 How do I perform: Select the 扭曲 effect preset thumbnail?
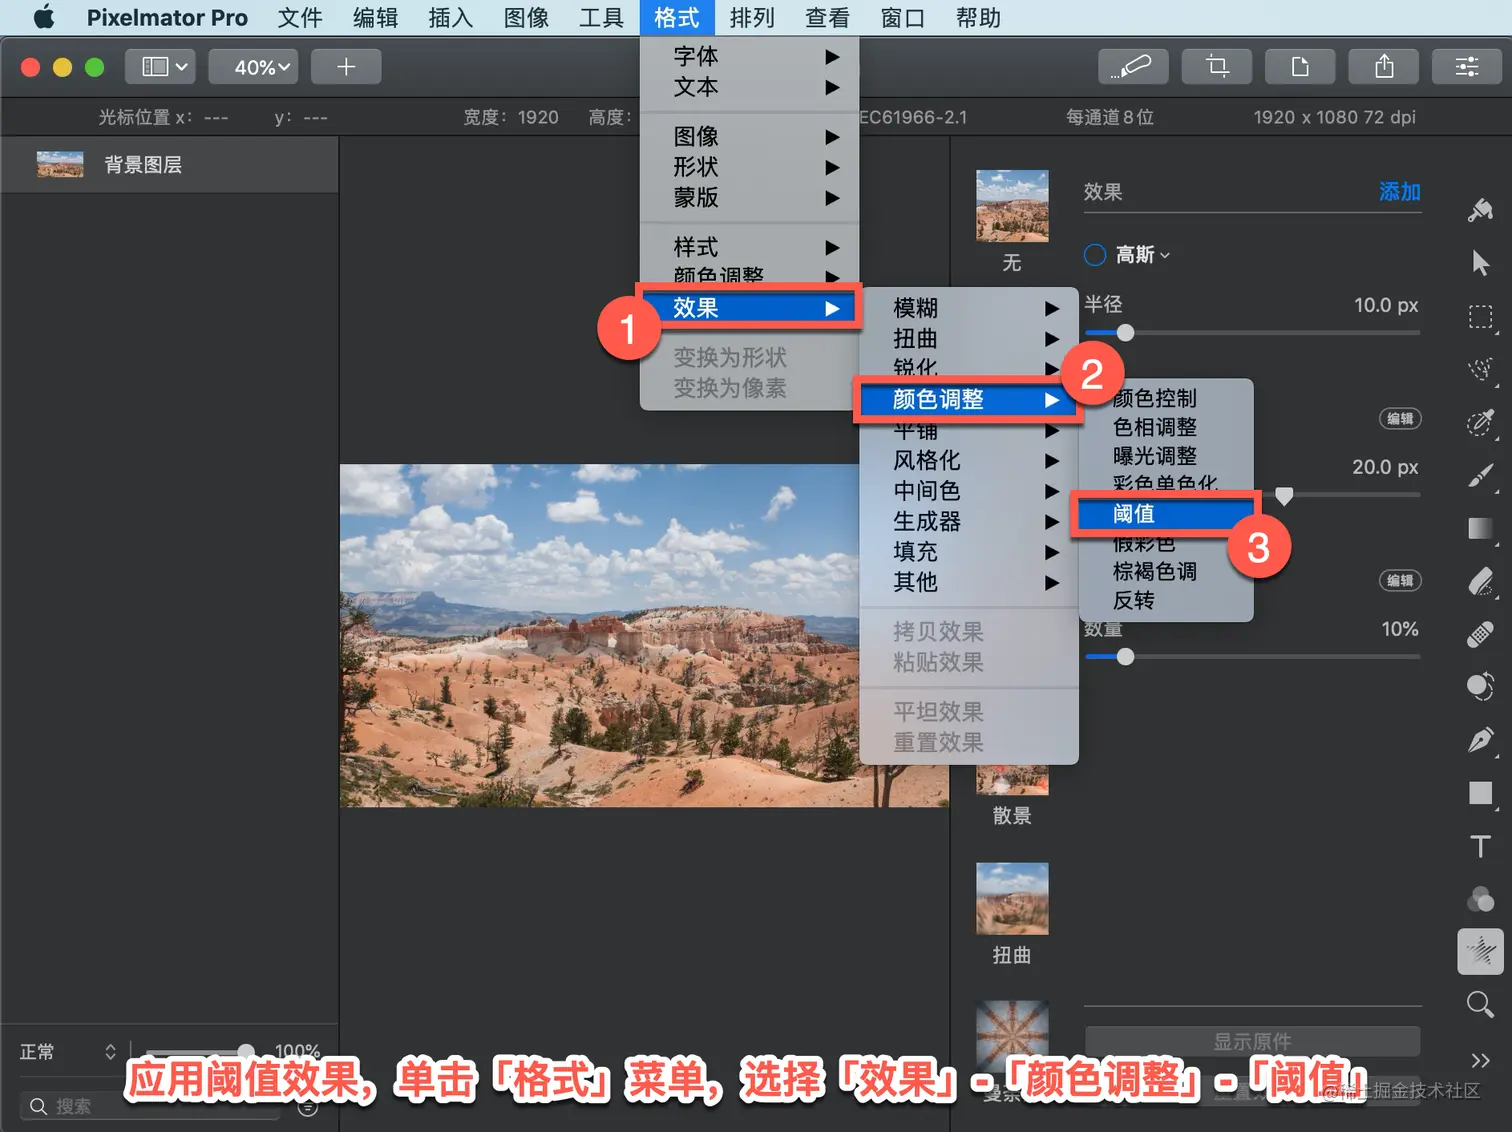(1012, 899)
